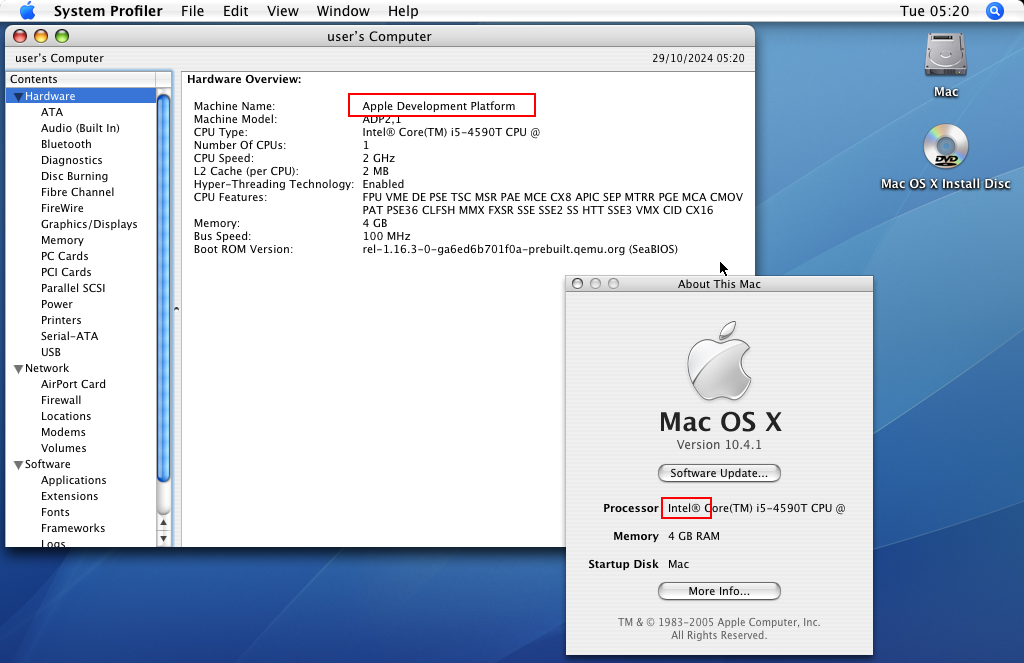Minimize the user's Computer window
The width and height of the screenshot is (1024, 663).
pos(41,37)
